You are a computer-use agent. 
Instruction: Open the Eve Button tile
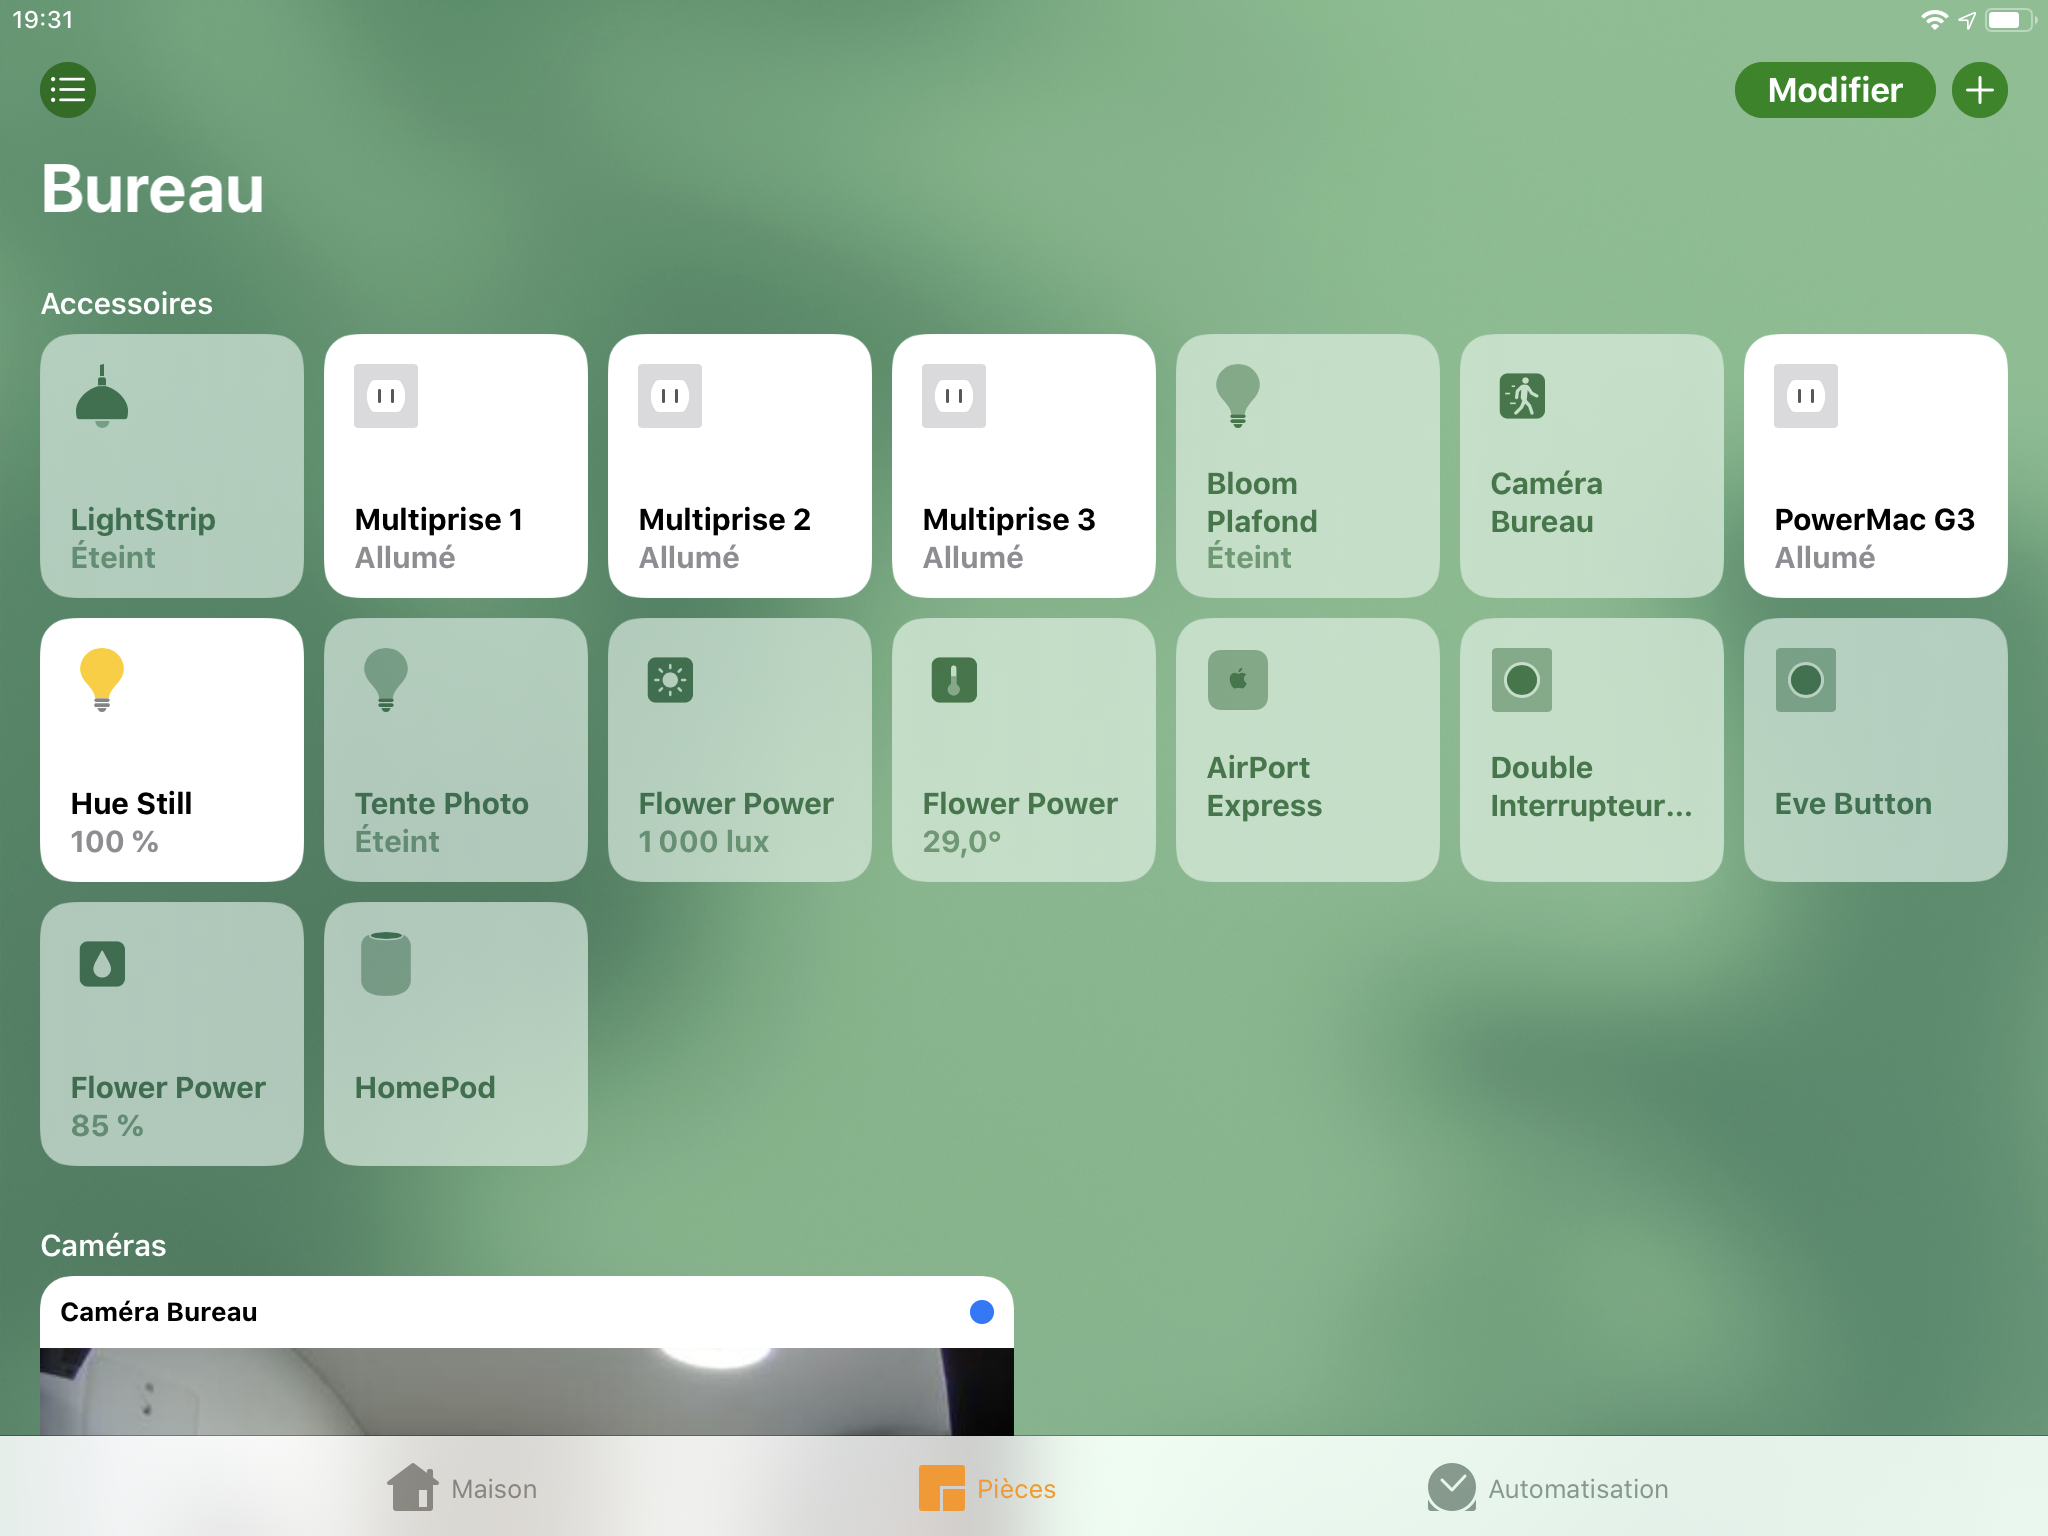click(1876, 750)
